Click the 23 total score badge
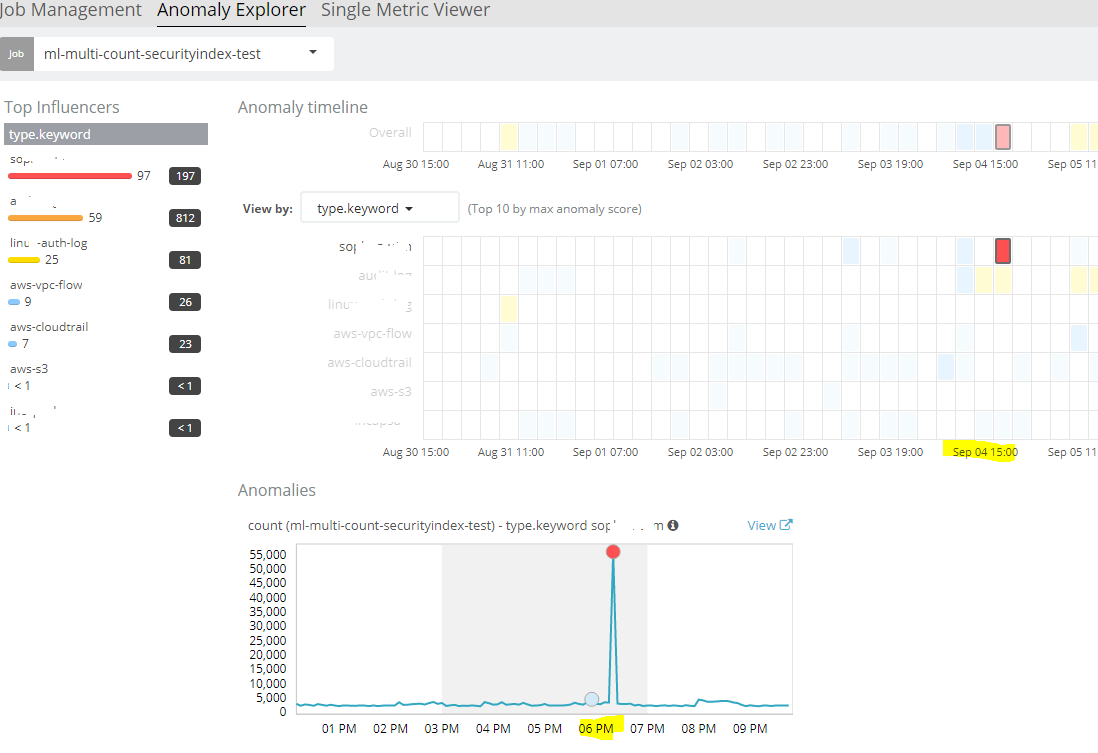Image resolution: width=1098 pixels, height=753 pixels. [185, 344]
